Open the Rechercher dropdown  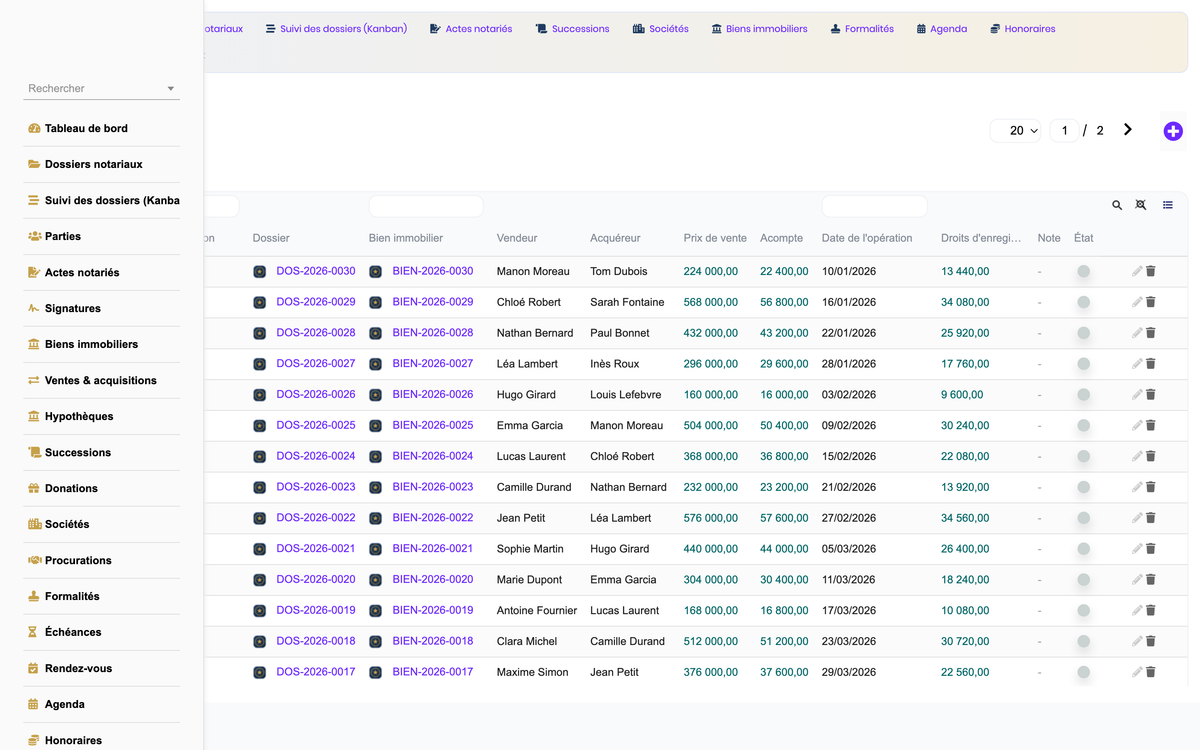(101, 88)
